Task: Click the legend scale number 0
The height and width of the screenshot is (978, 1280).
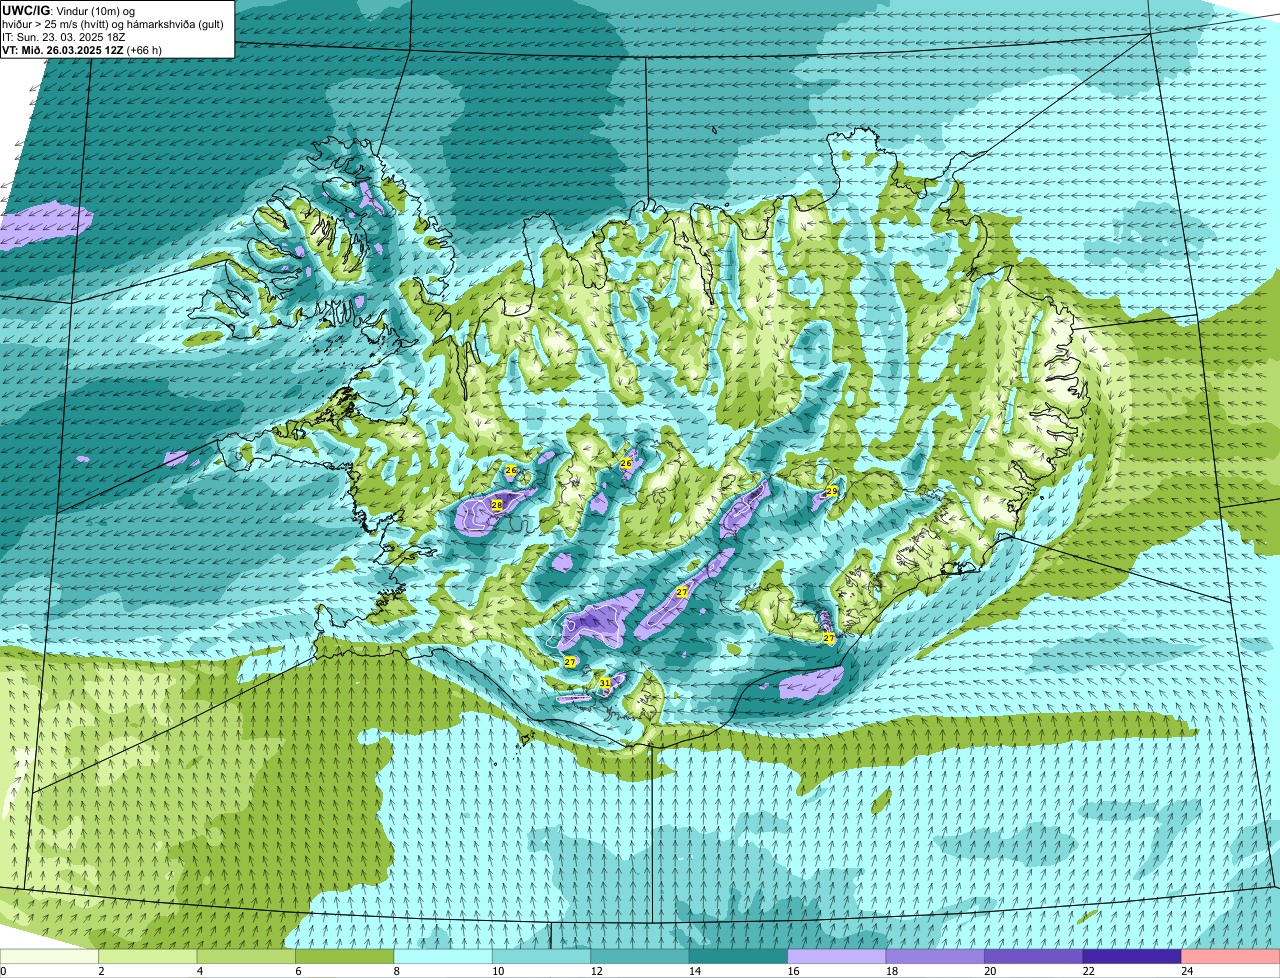Action: coord(3,970)
